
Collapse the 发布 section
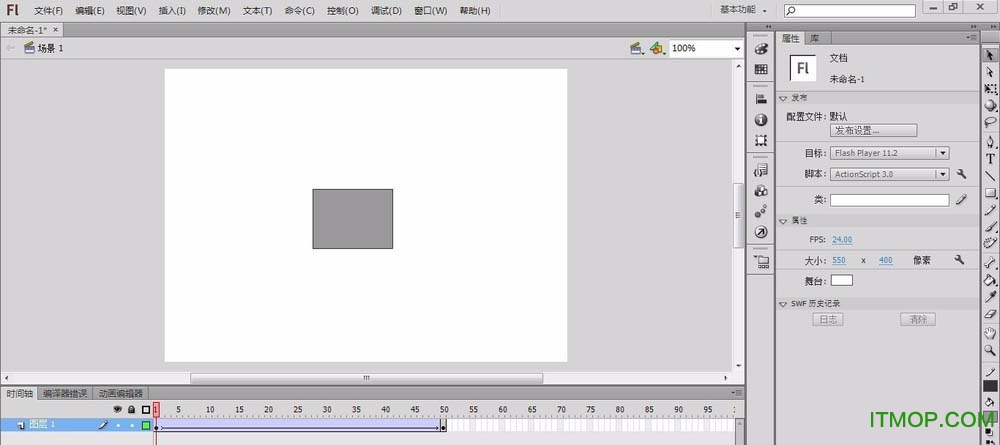(x=783, y=99)
